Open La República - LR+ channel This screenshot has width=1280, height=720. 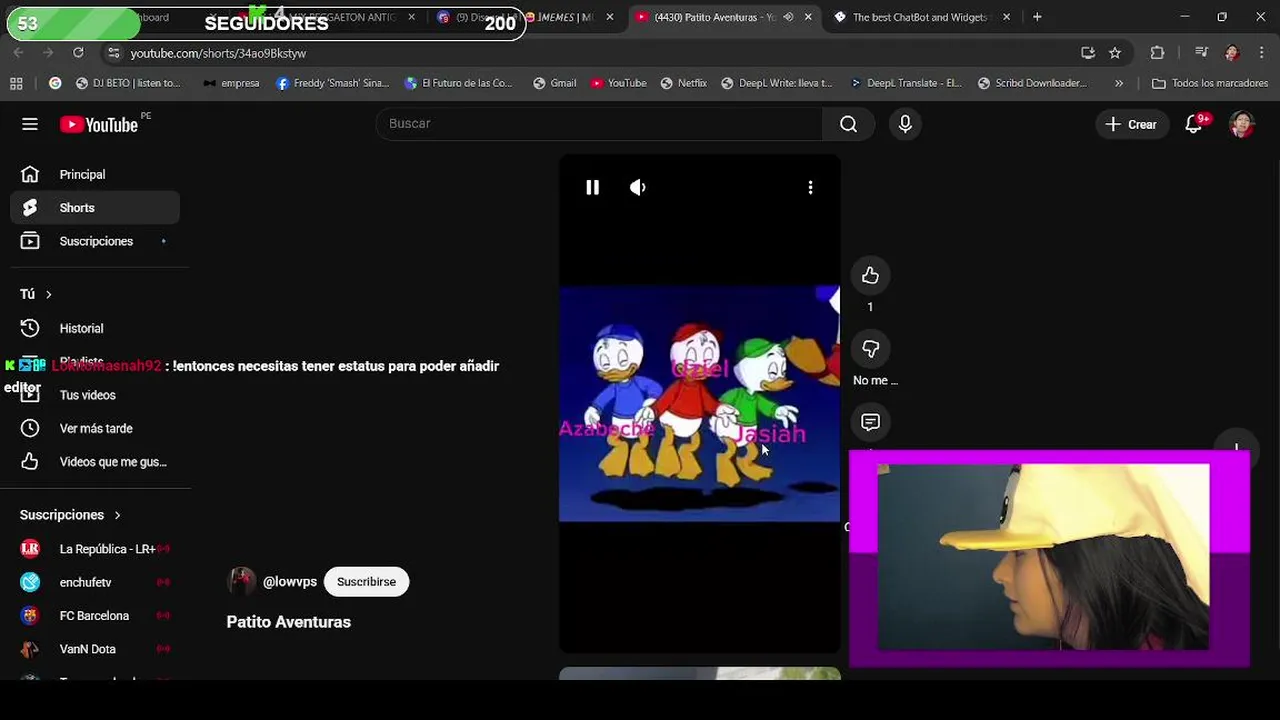coord(95,549)
